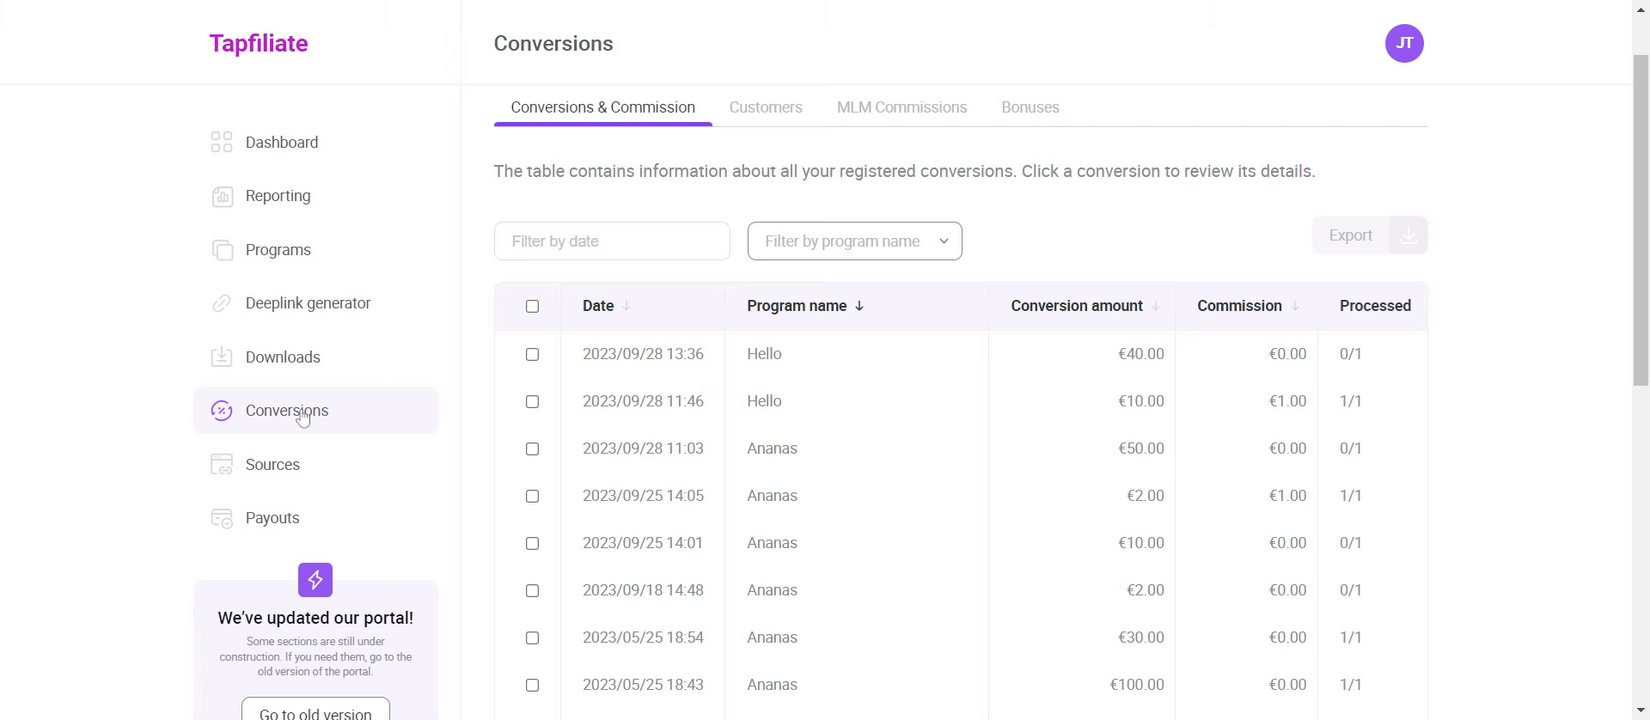This screenshot has height=720, width=1650.
Task: Open Reporting via its sidebar icon
Action: [221, 196]
